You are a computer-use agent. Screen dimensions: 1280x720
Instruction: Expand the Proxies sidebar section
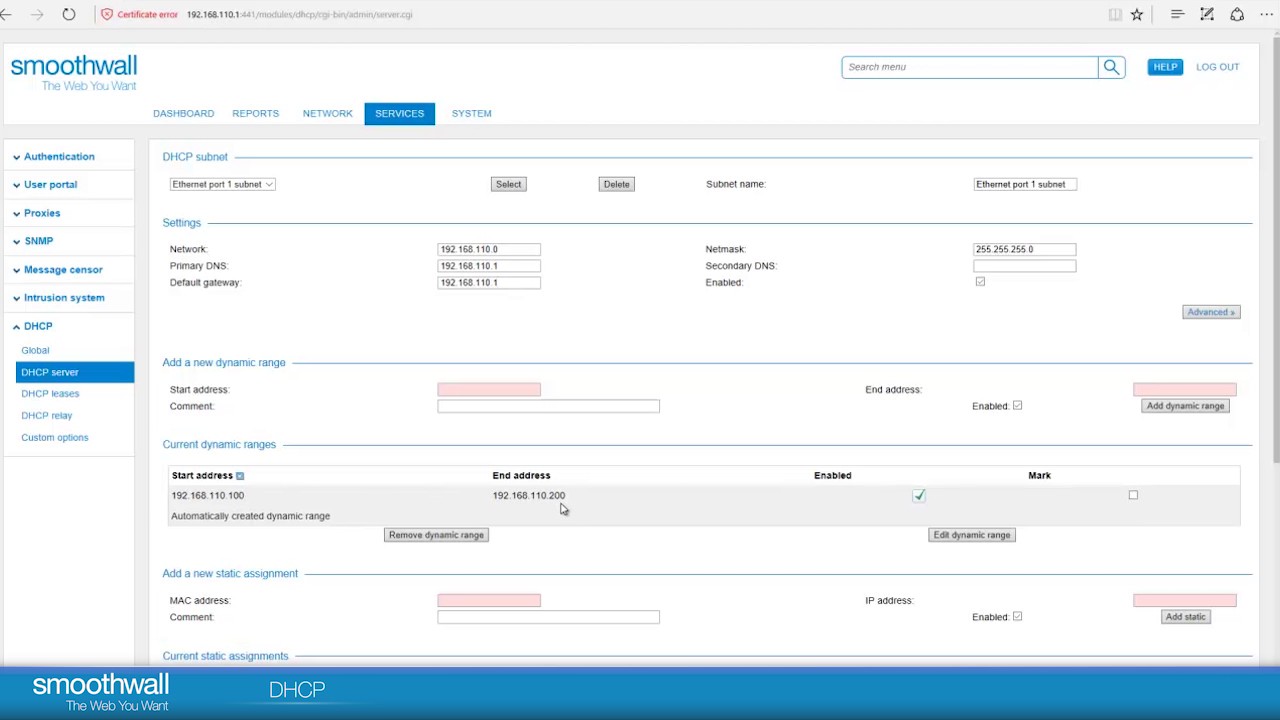tap(42, 213)
